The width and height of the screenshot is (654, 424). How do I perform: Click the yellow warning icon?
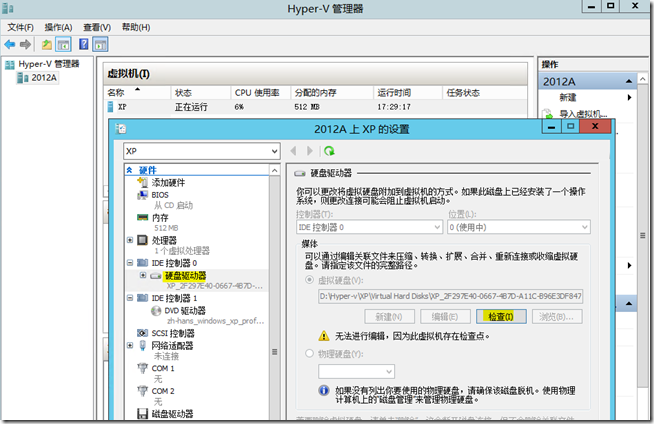pyautogui.click(x=324, y=336)
